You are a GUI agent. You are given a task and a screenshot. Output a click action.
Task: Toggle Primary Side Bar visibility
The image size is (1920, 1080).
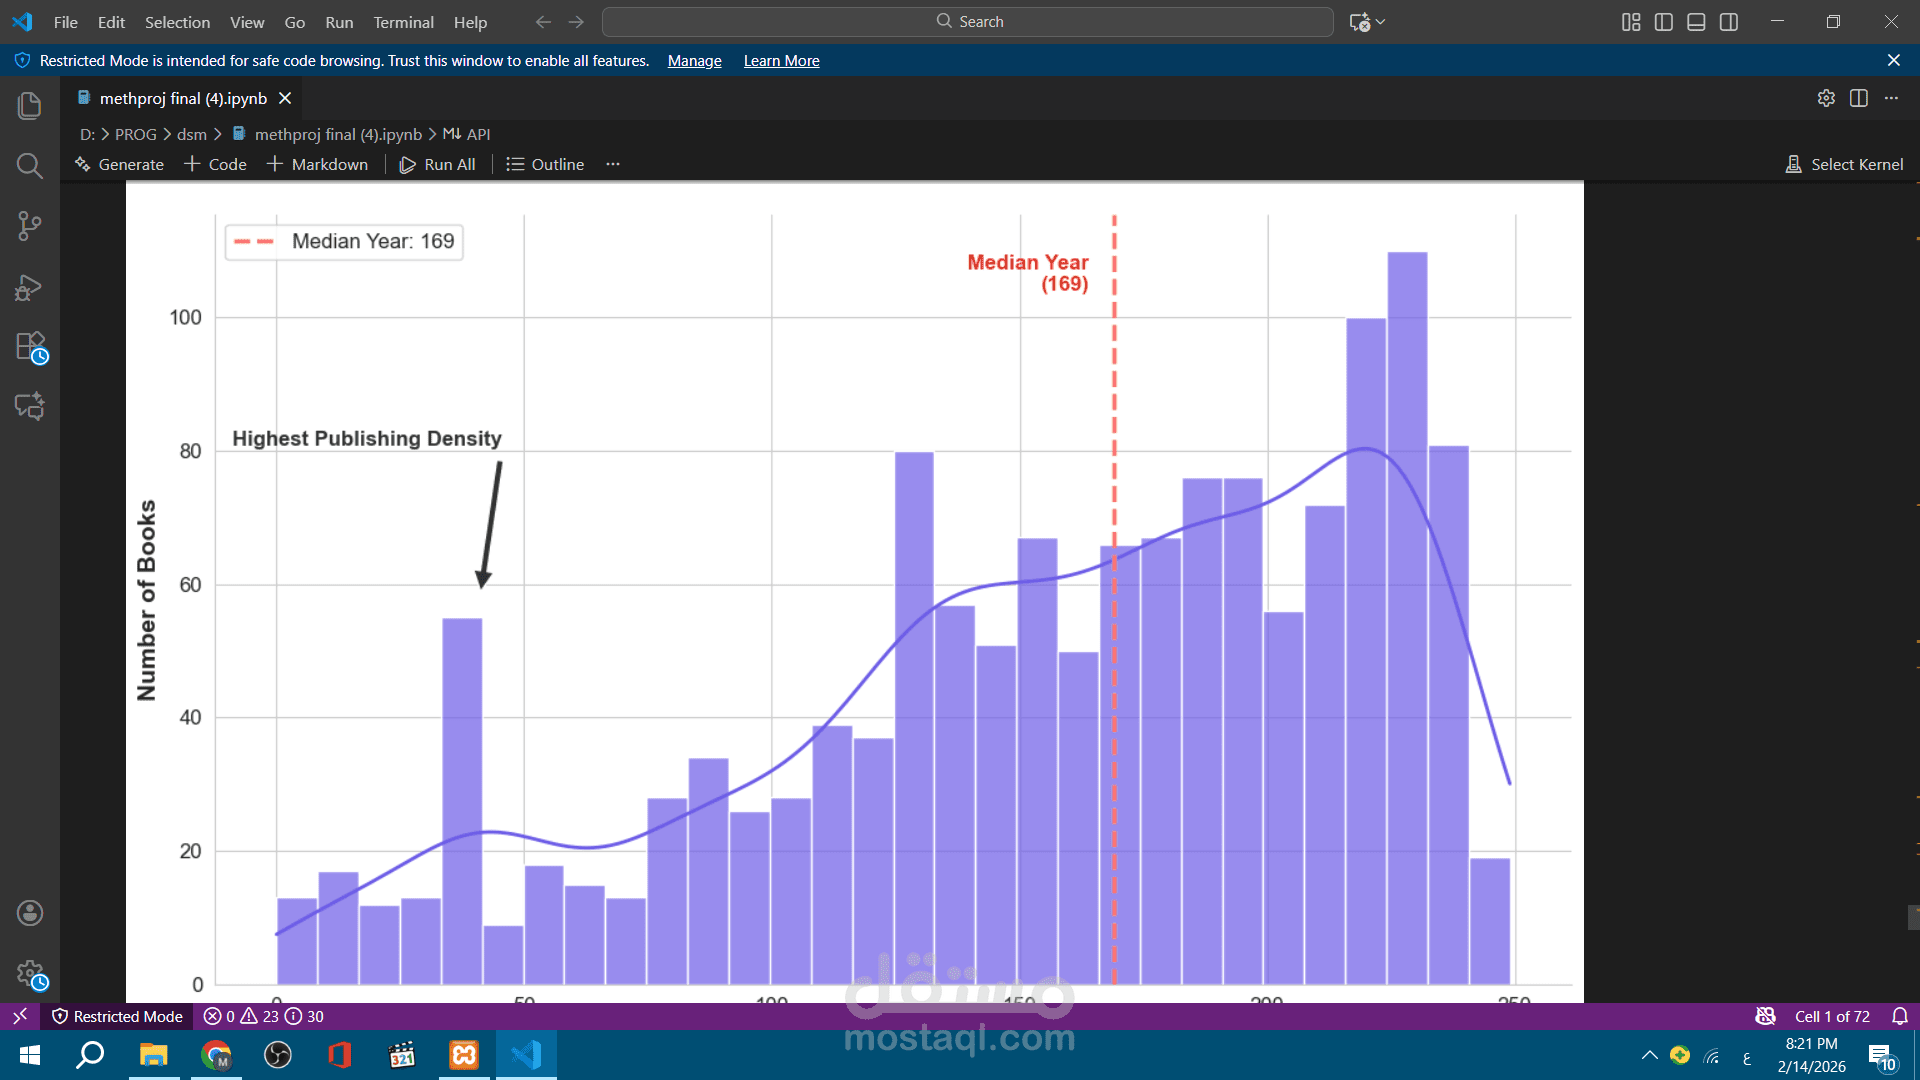1664,22
